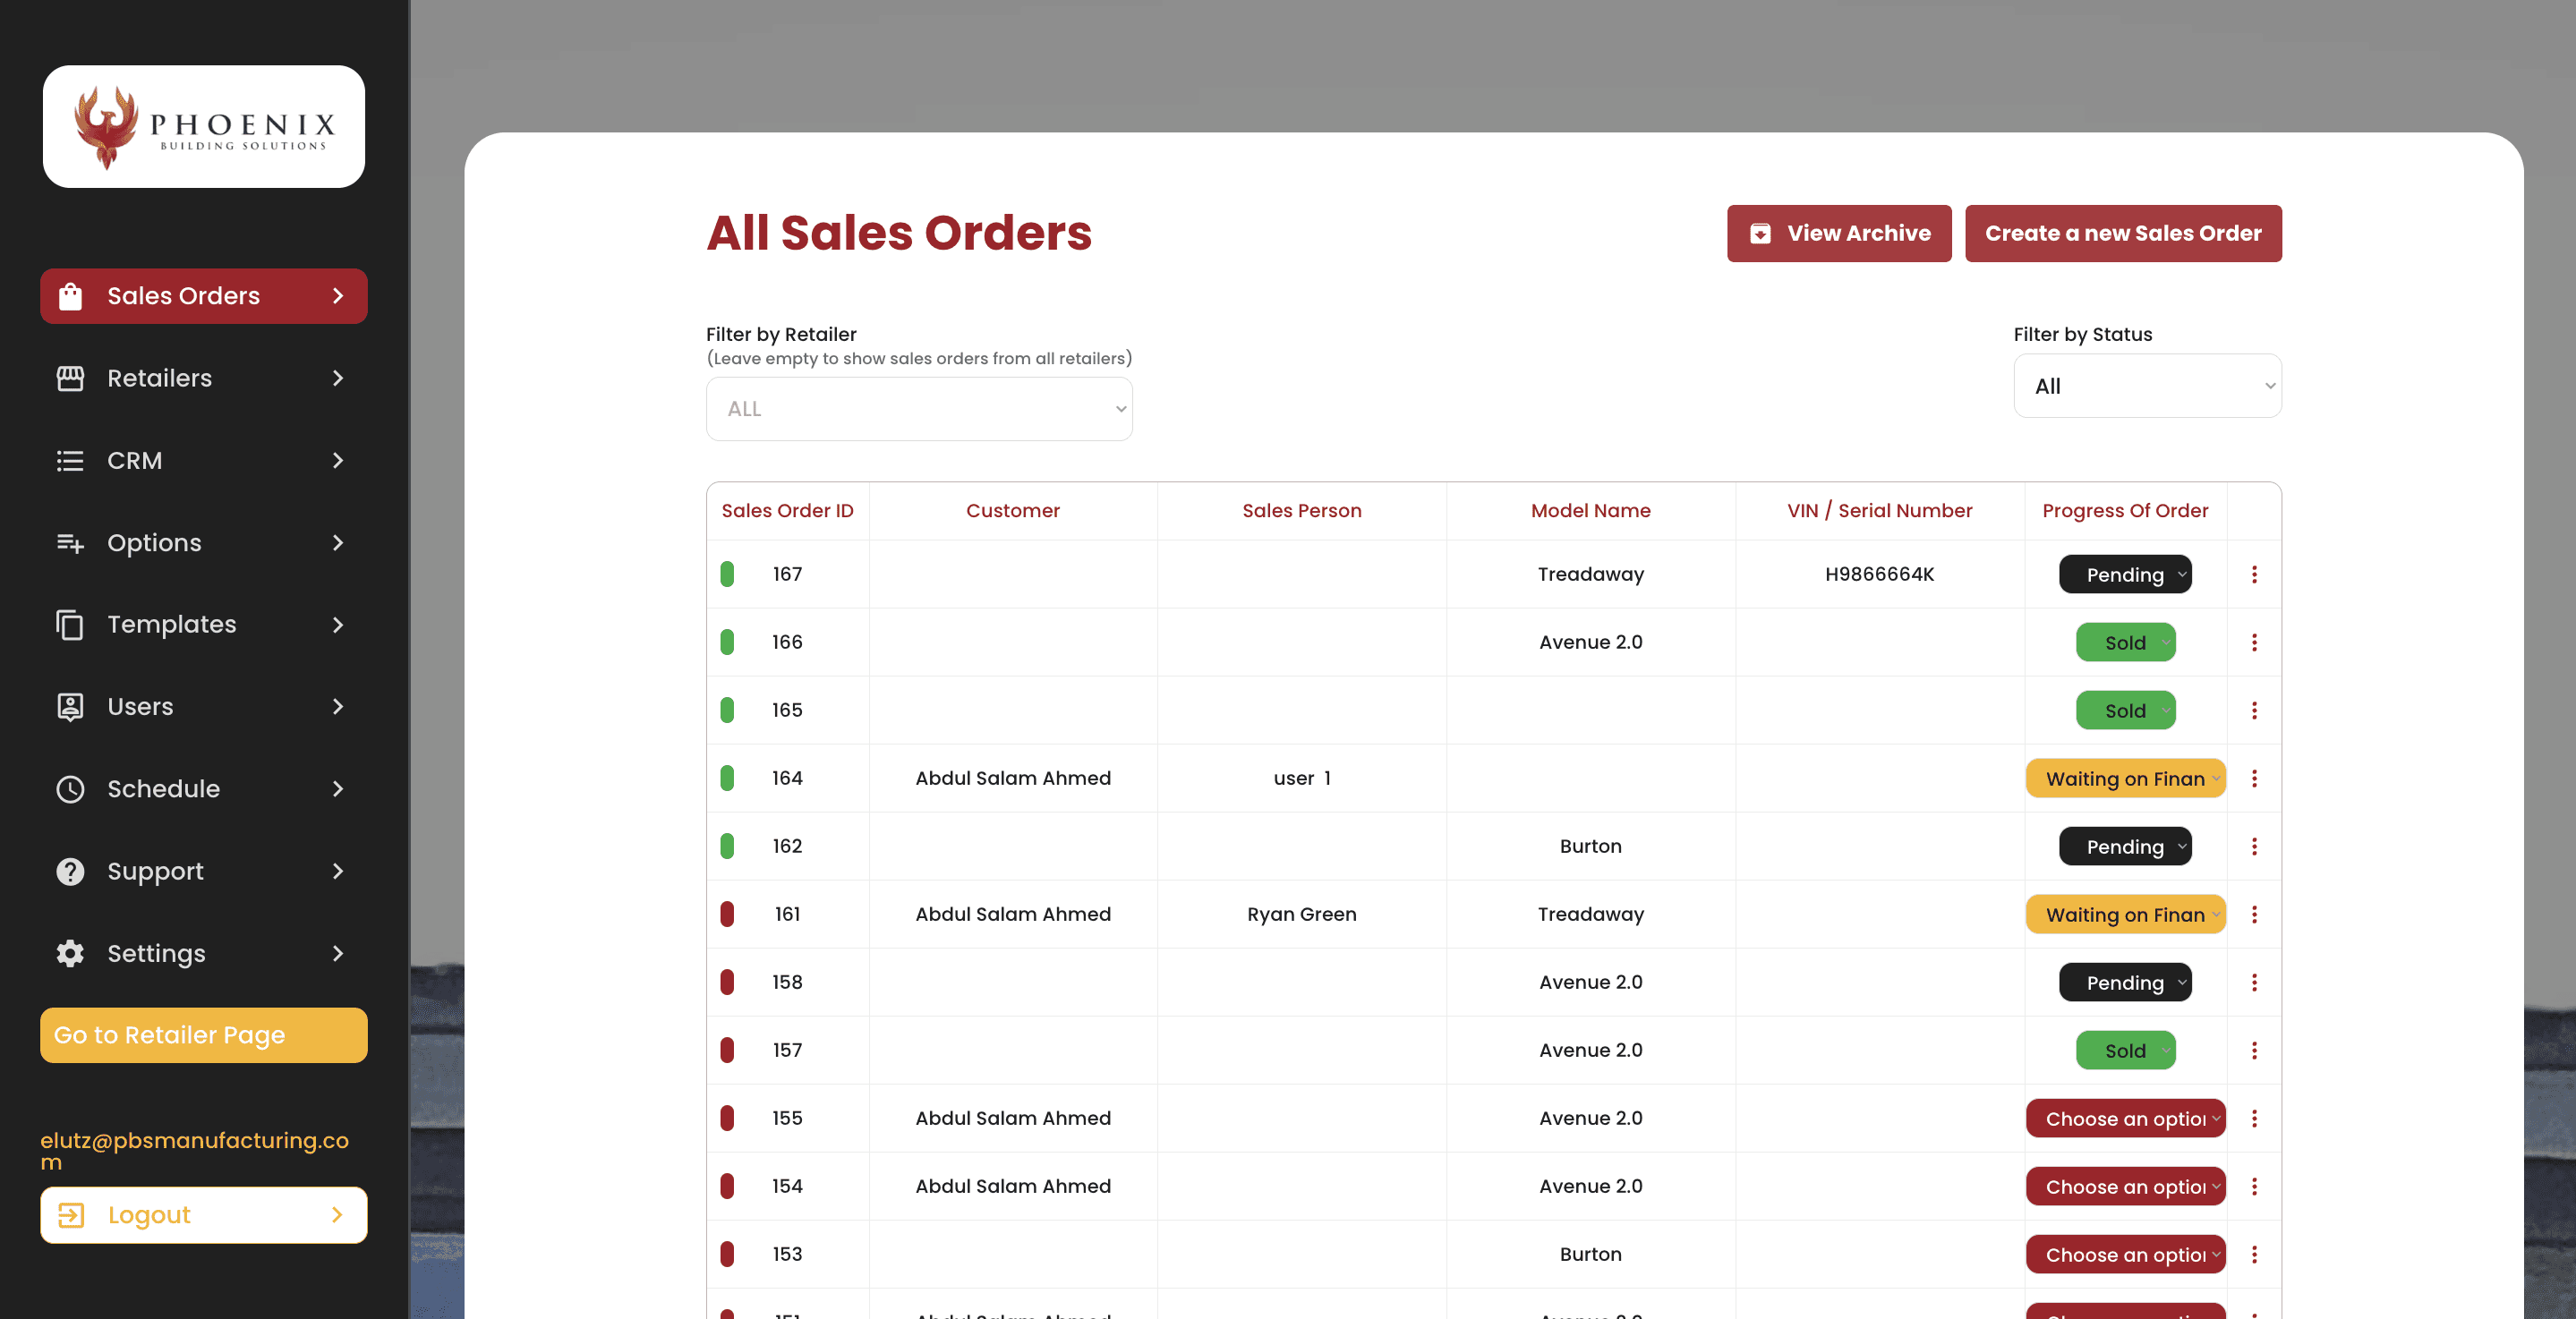Click Create a new Sales Order
2576x1319 pixels.
(x=2122, y=234)
